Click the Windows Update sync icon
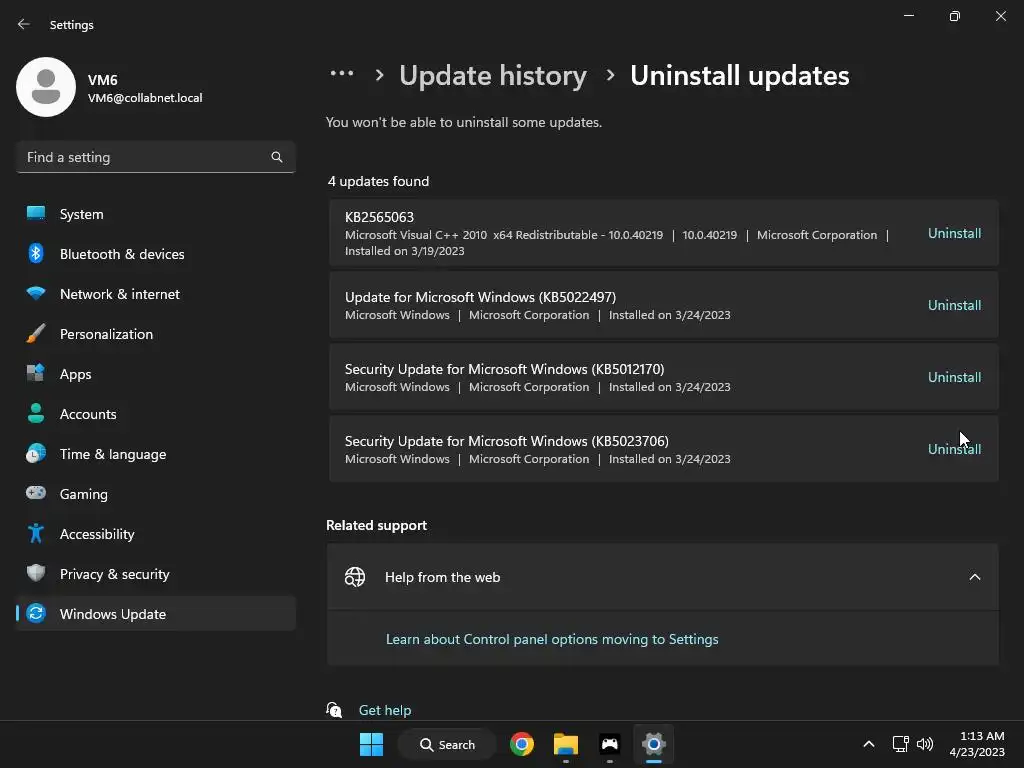This screenshot has height=768, width=1024. [x=36, y=613]
